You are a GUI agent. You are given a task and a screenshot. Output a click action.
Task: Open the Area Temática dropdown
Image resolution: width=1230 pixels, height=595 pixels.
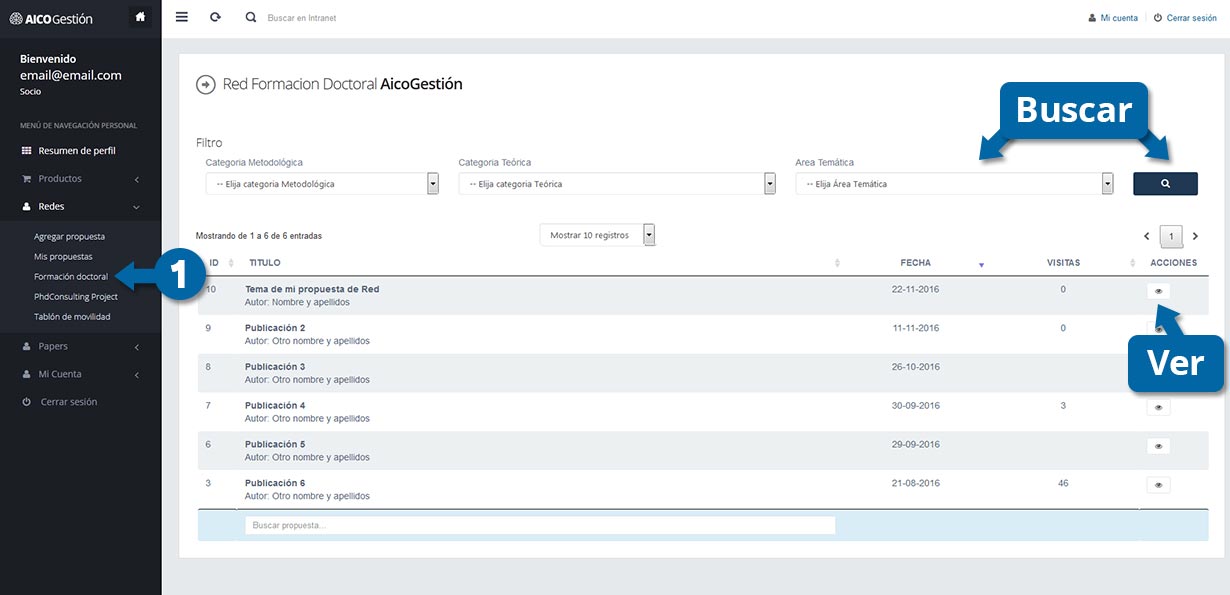955,184
